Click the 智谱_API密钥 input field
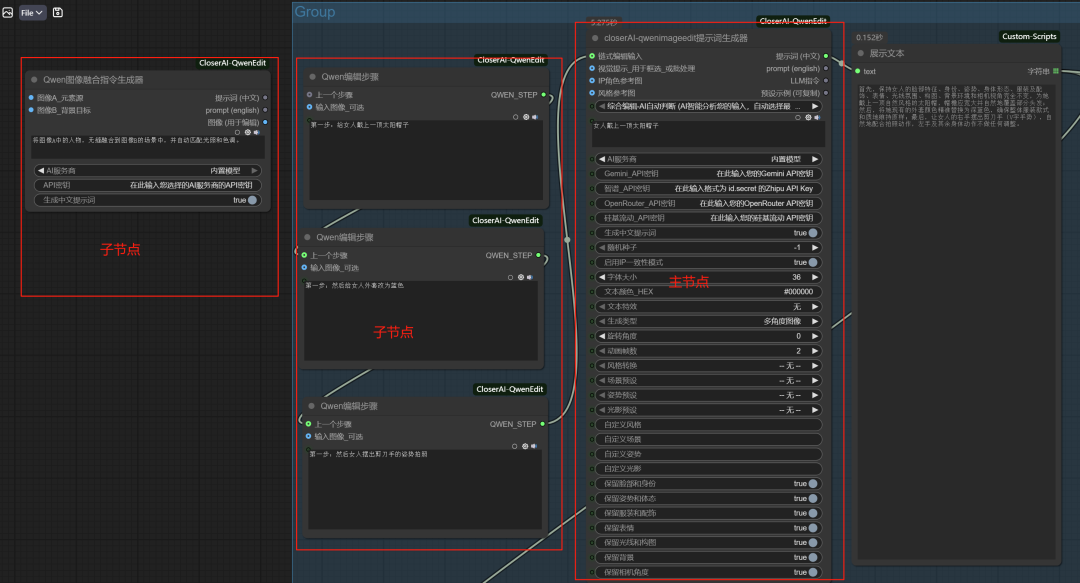1080x583 pixels. click(708, 188)
